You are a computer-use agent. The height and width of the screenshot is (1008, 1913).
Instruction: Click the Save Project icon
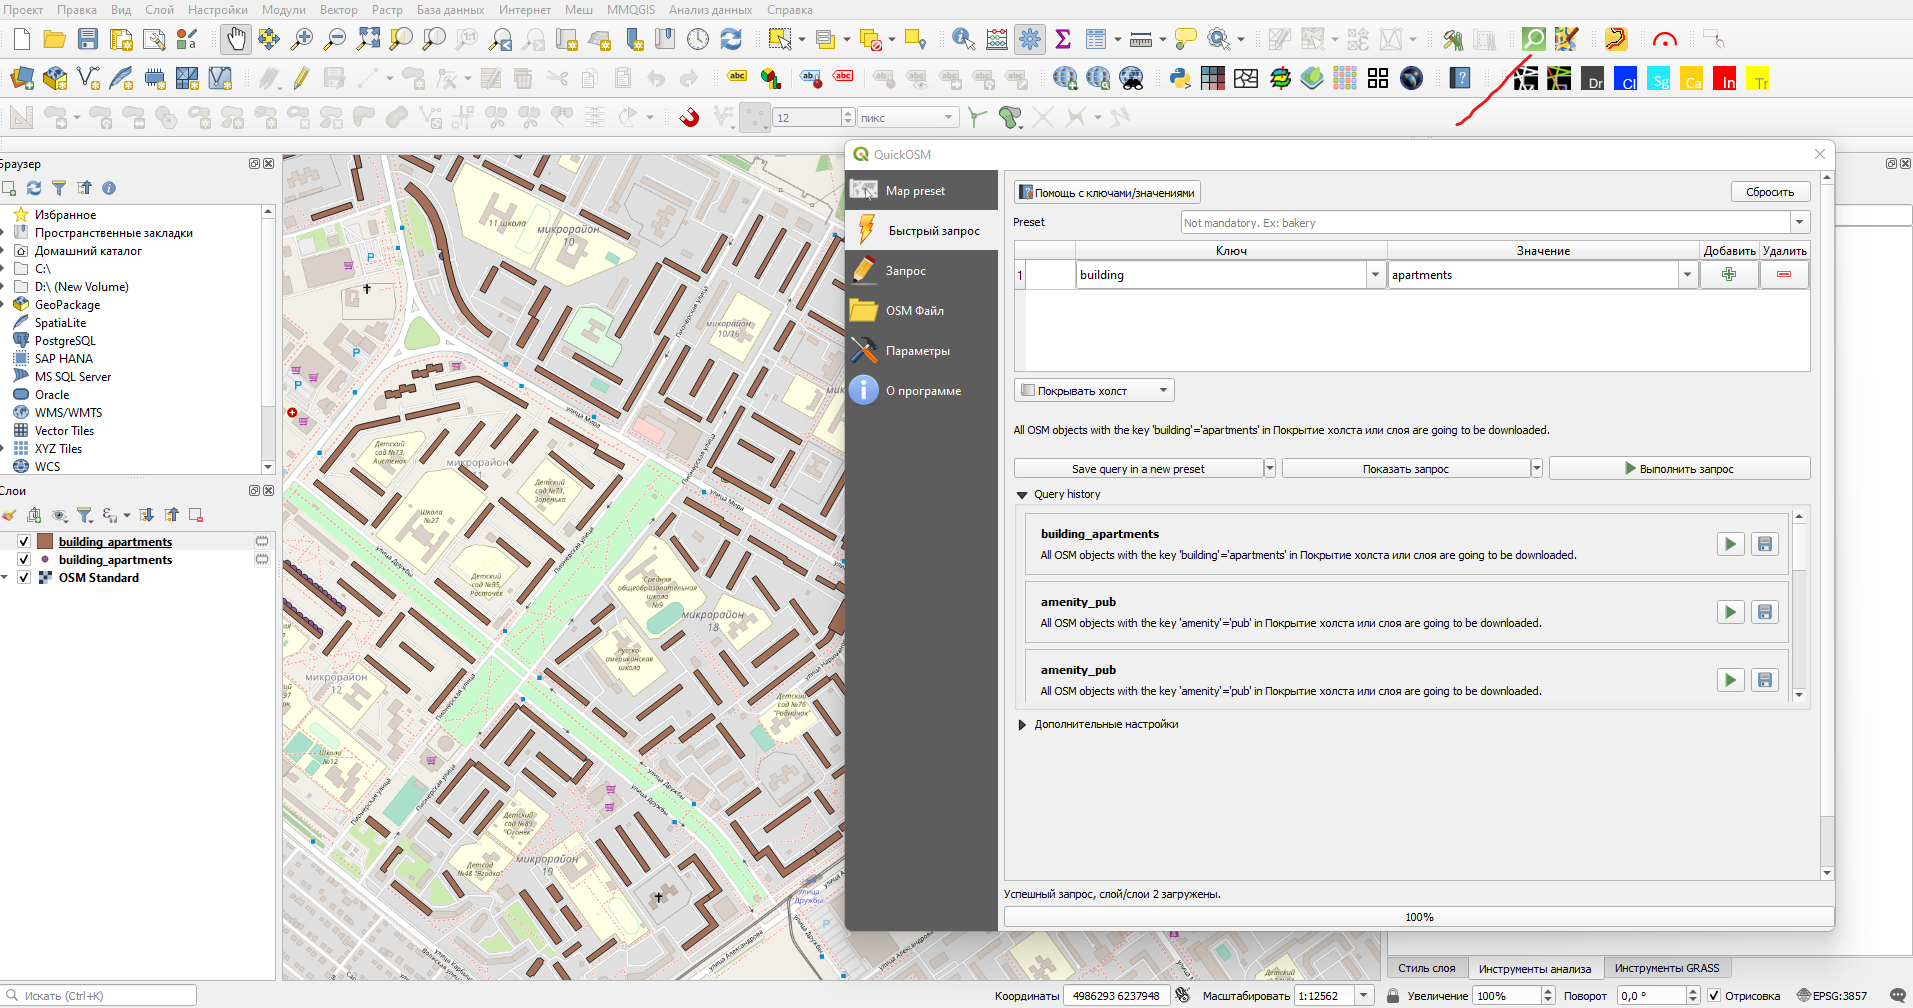pos(88,39)
